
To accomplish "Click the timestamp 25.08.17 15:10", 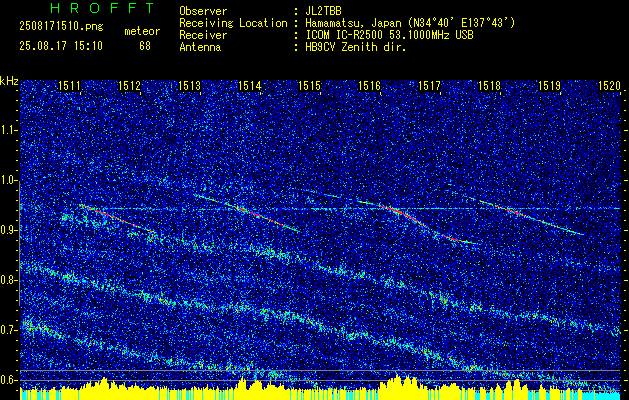I will point(61,46).
